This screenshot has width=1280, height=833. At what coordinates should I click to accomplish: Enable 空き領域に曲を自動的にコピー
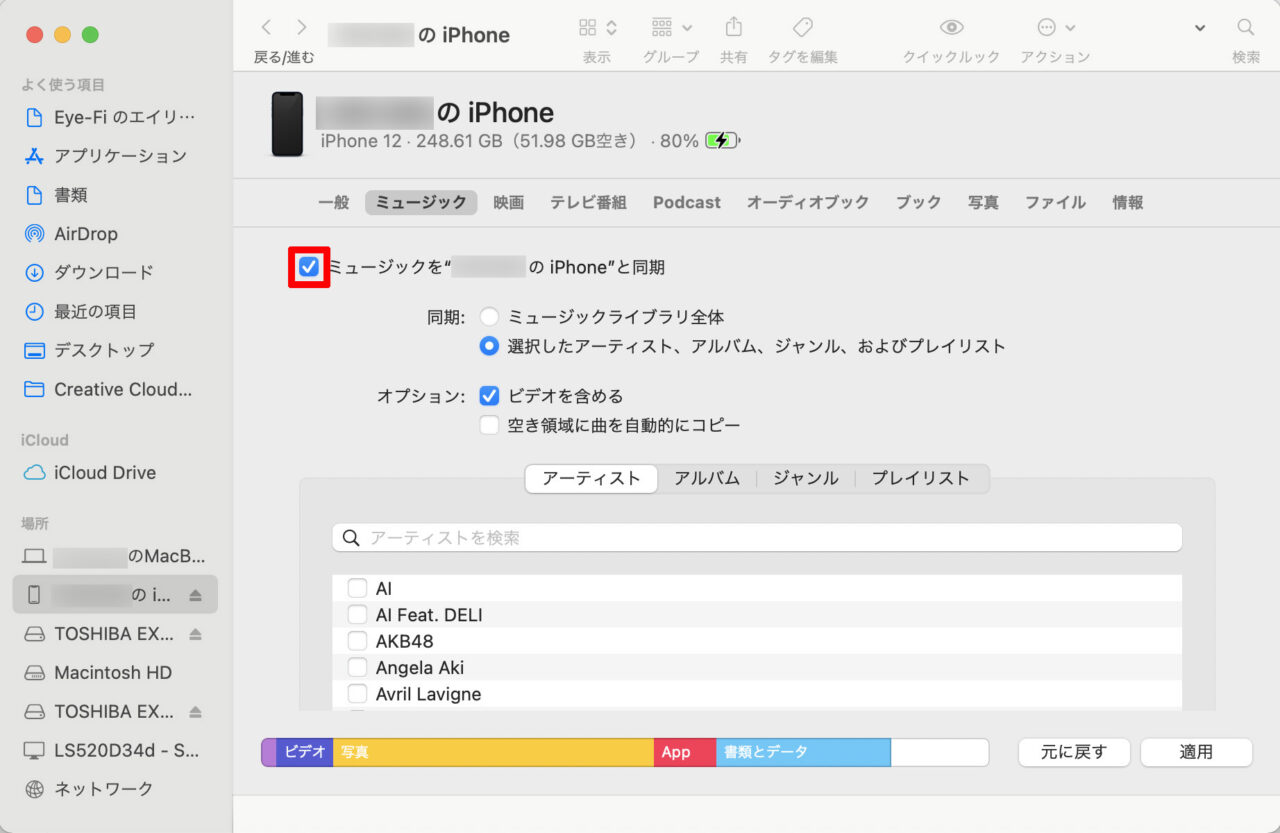click(489, 425)
